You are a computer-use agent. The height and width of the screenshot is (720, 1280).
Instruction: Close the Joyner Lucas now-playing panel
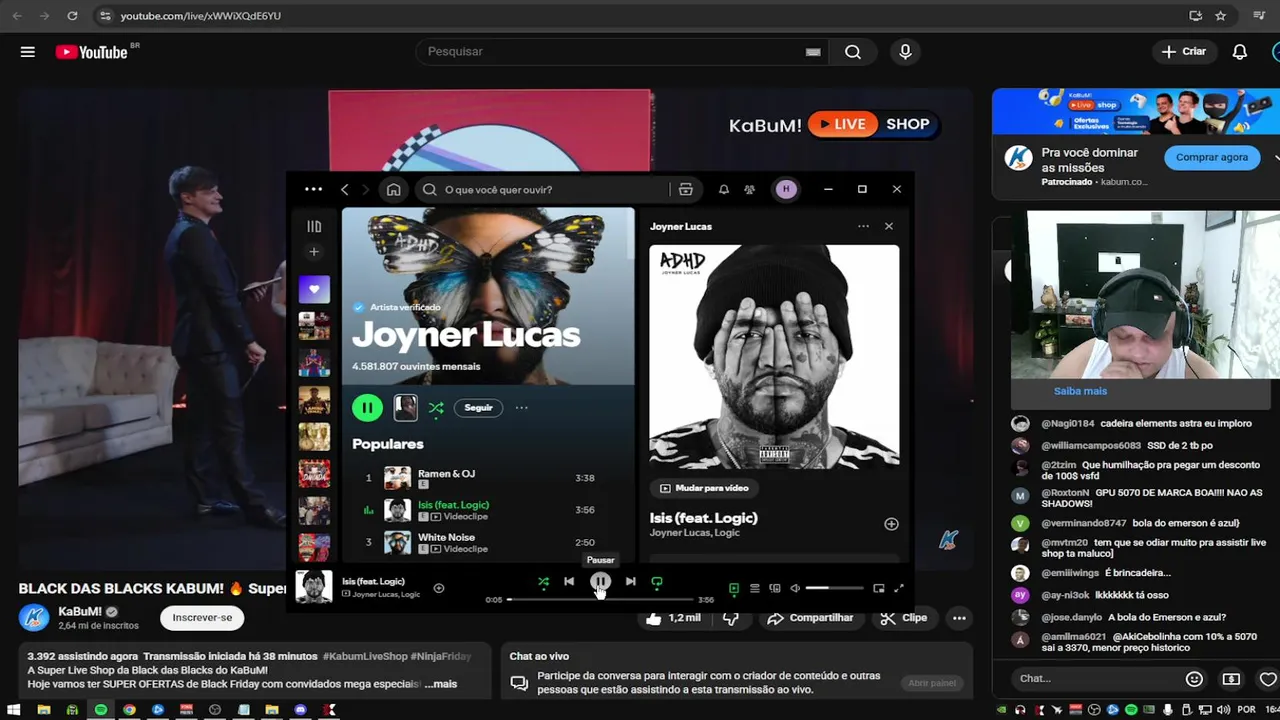click(x=889, y=226)
